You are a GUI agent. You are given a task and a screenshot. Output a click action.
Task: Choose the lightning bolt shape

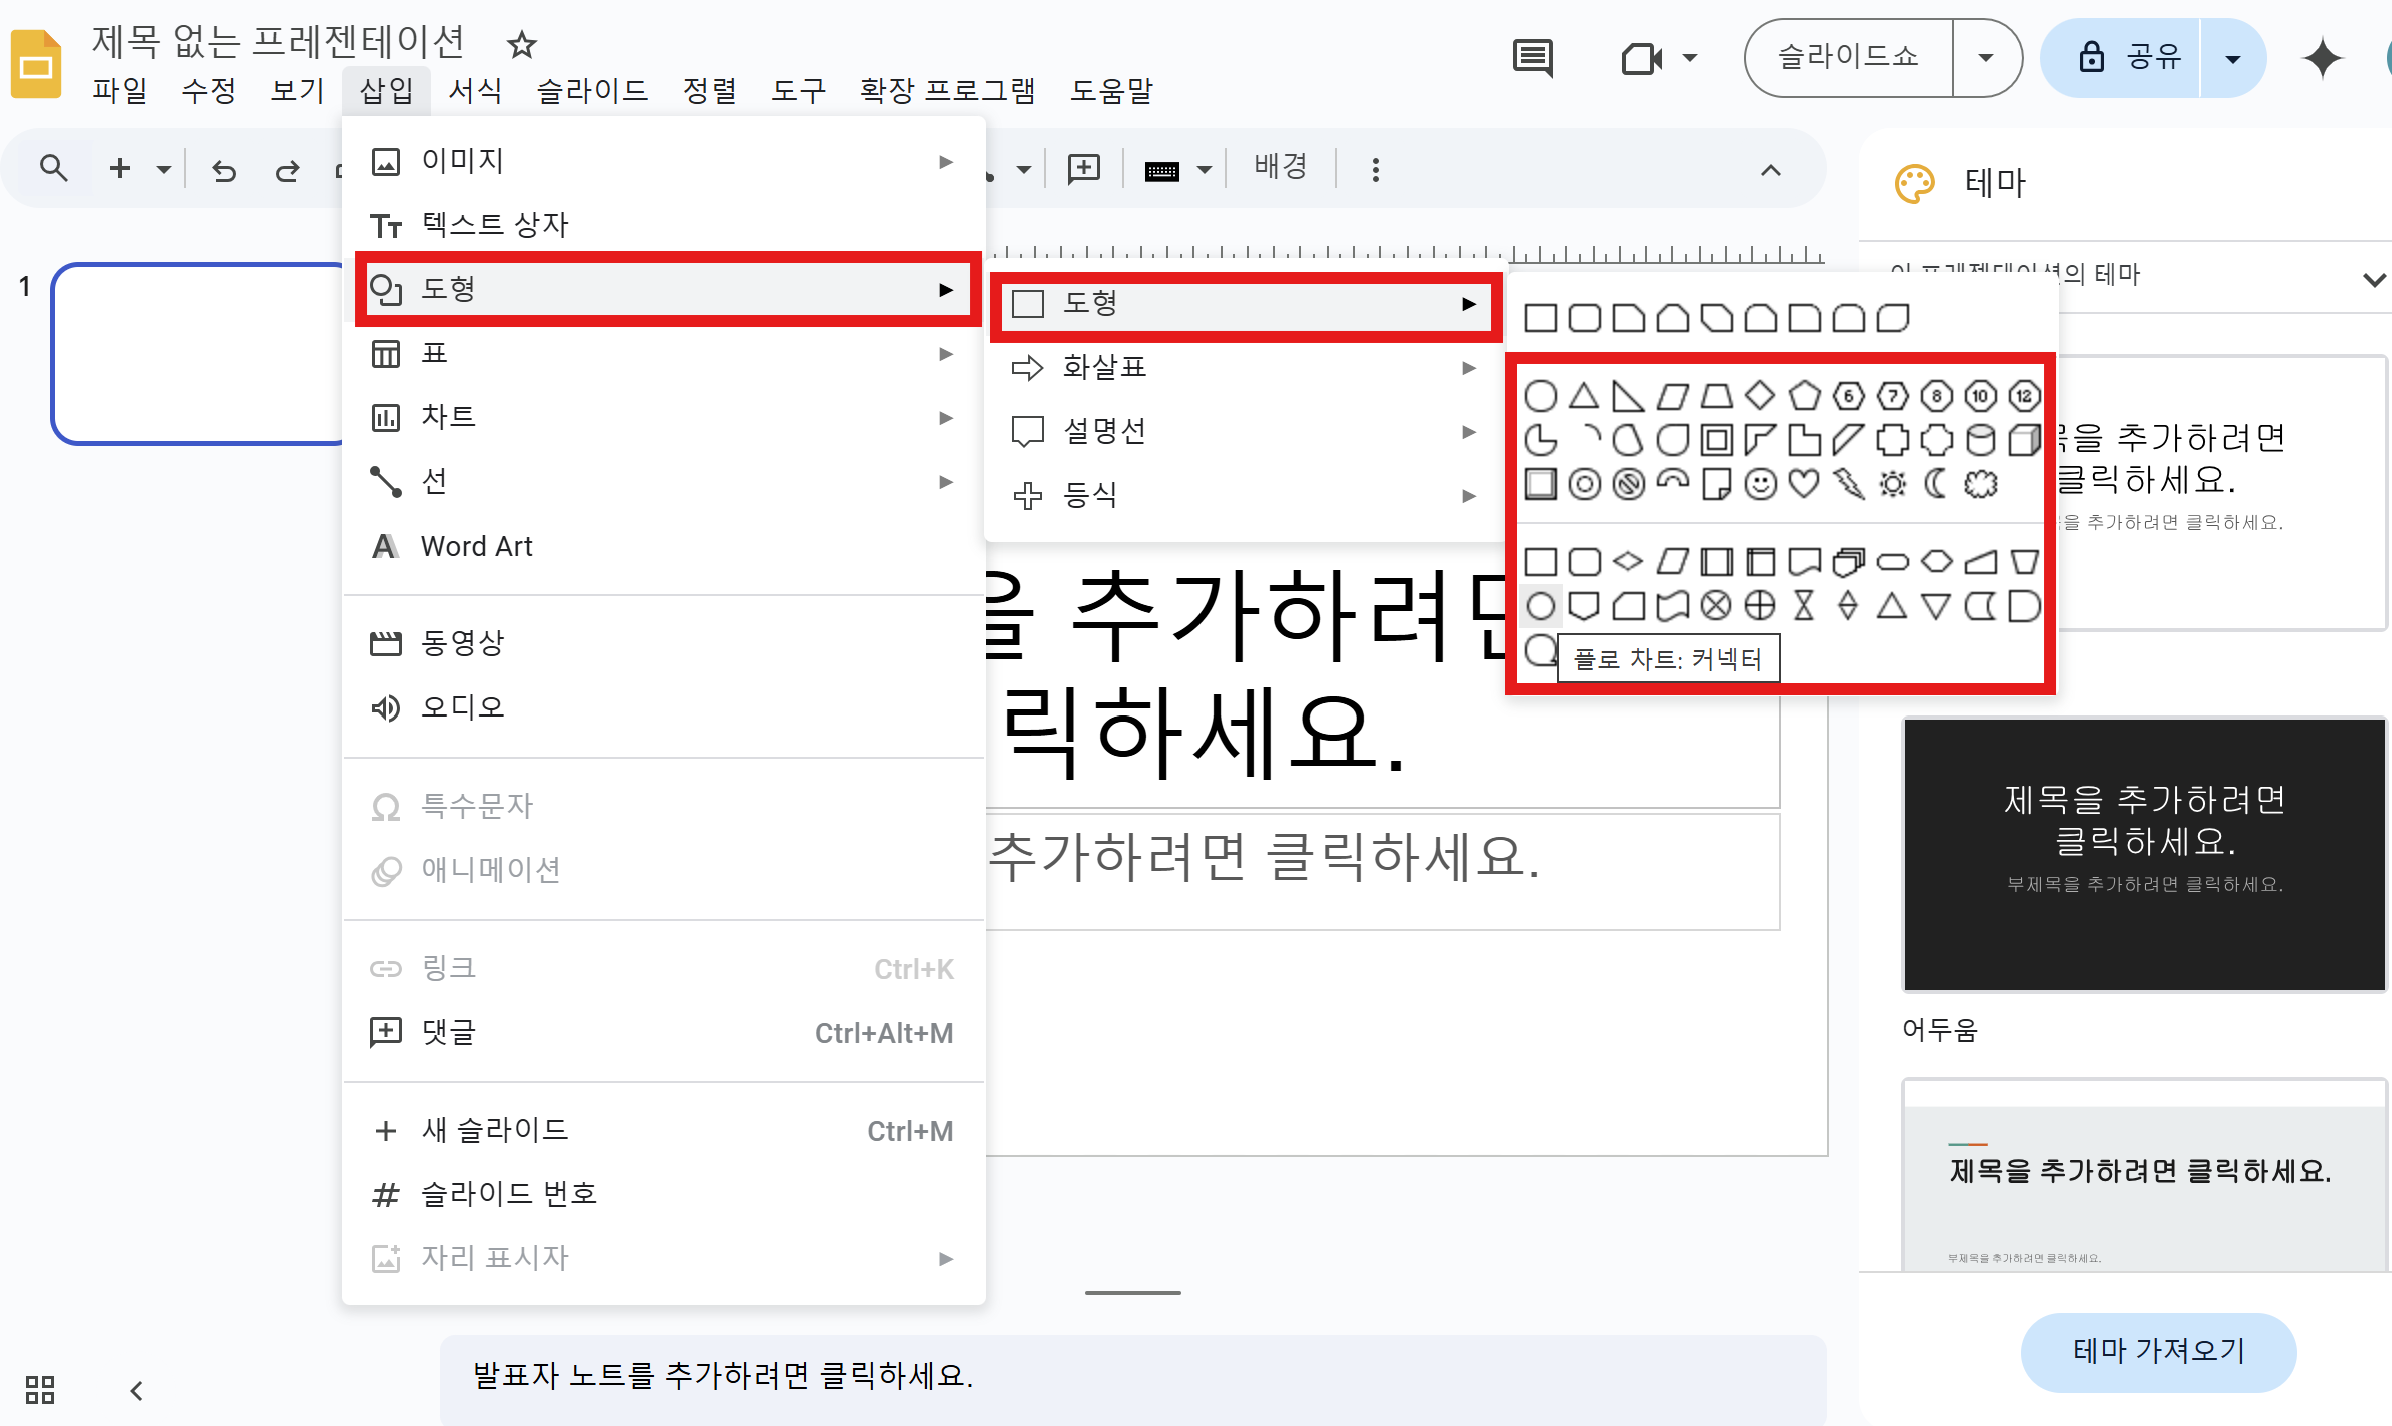click(1848, 484)
